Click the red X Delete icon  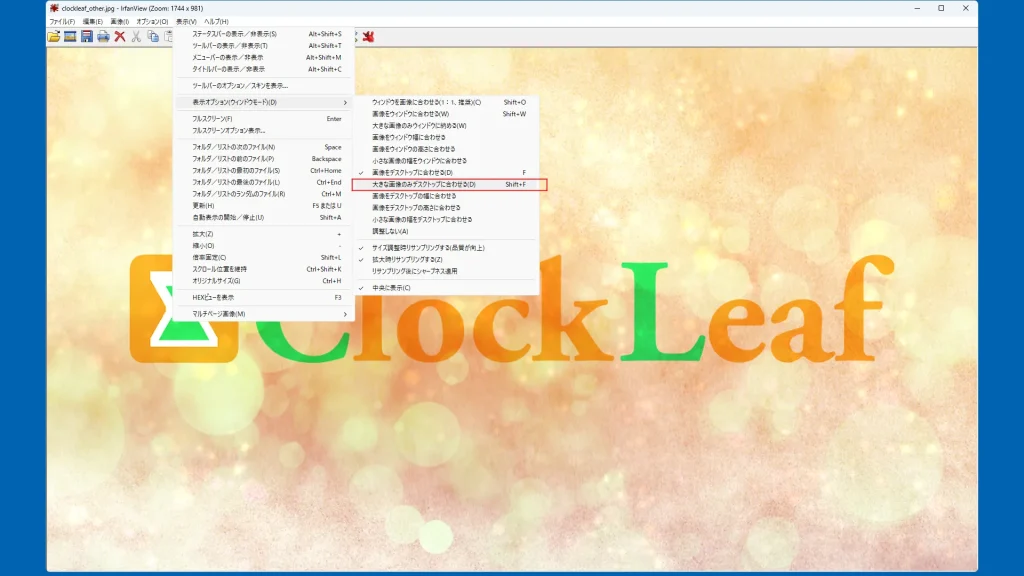click(120, 37)
